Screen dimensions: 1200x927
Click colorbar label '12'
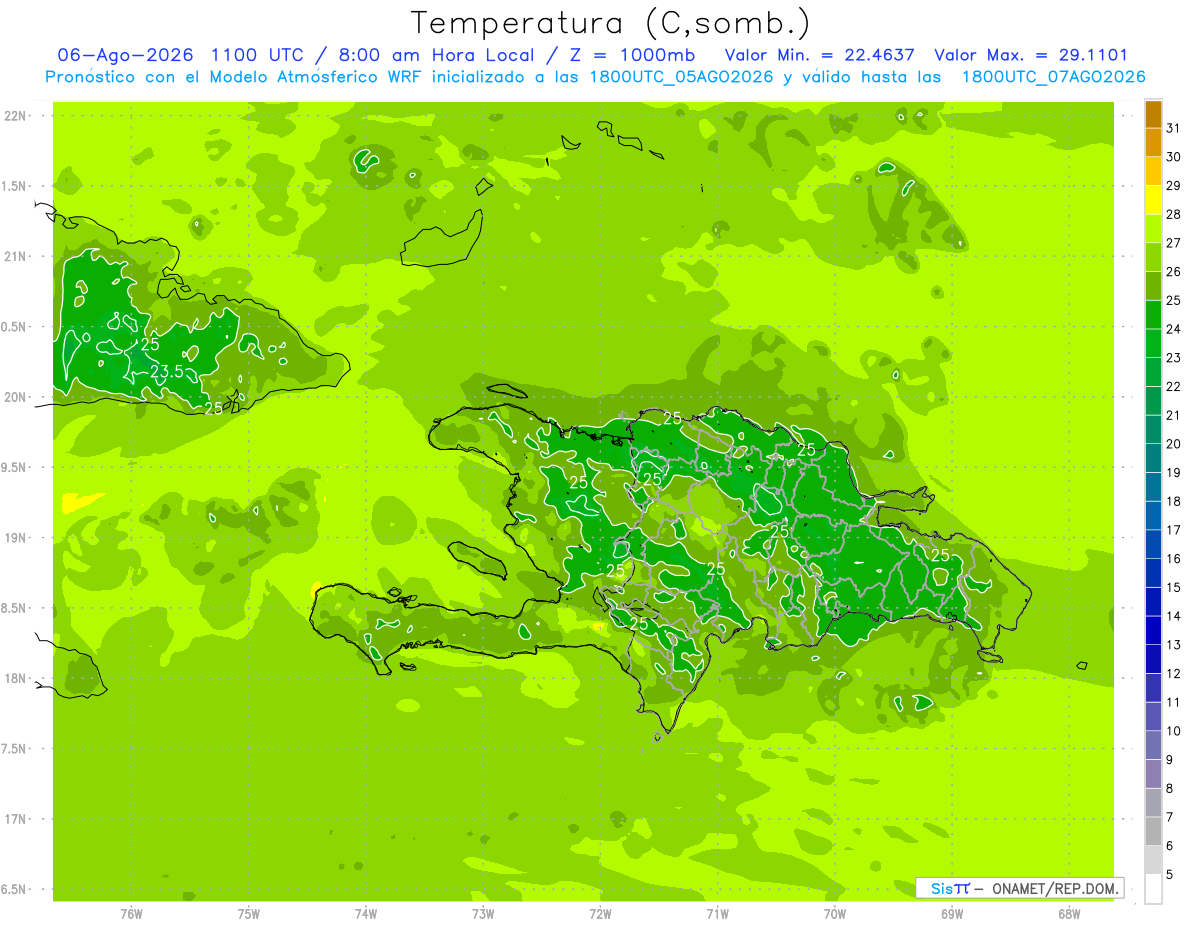click(x=1174, y=674)
